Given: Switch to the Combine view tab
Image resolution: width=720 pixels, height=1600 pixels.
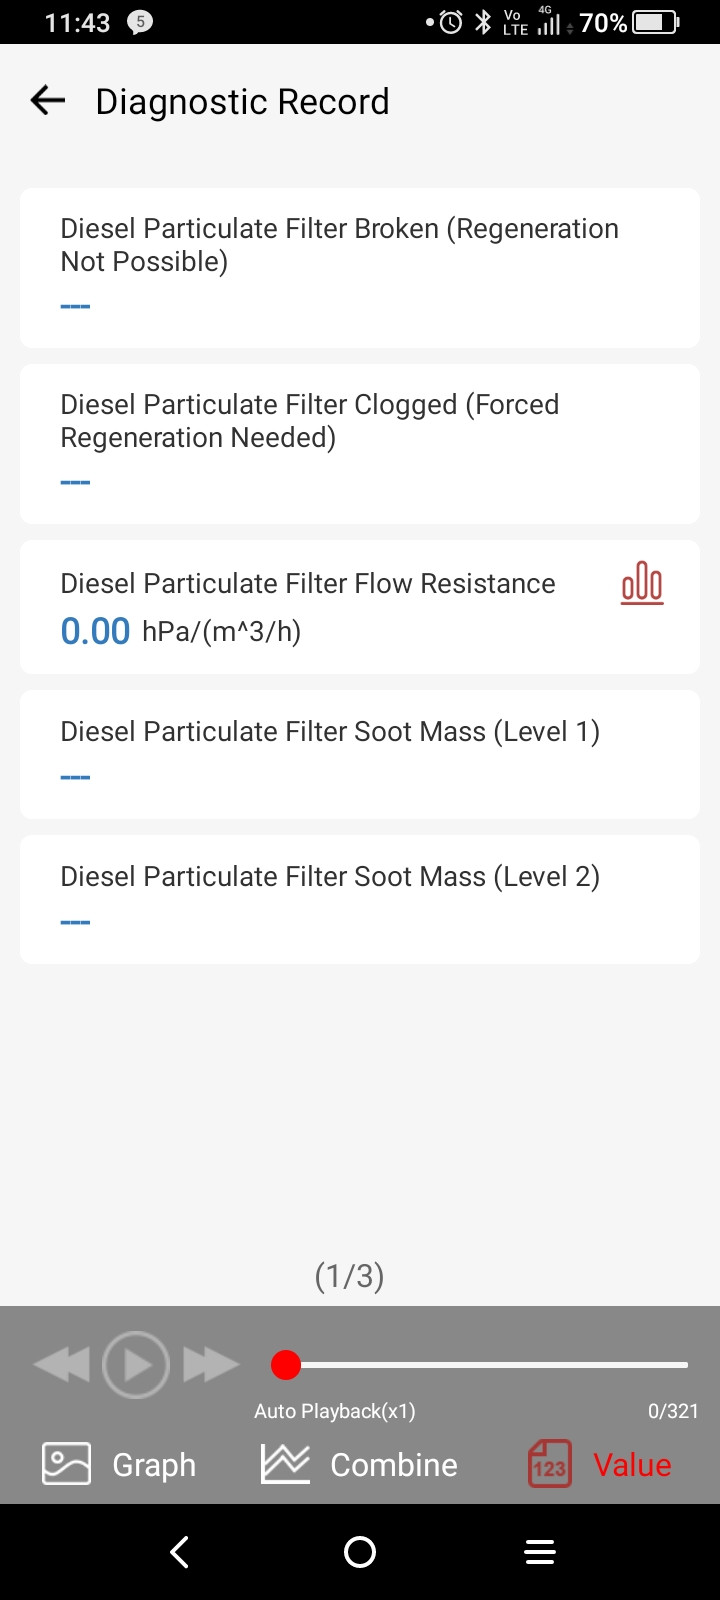Looking at the screenshot, I should (394, 1464).
